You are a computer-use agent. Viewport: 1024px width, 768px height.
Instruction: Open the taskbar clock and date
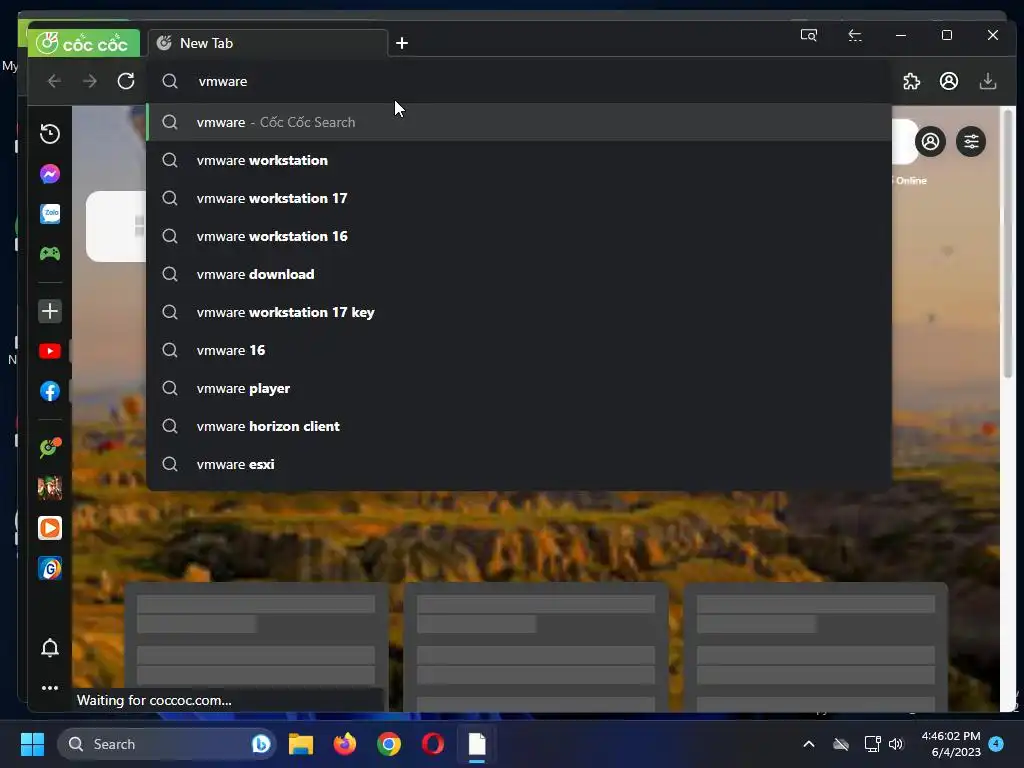point(951,744)
